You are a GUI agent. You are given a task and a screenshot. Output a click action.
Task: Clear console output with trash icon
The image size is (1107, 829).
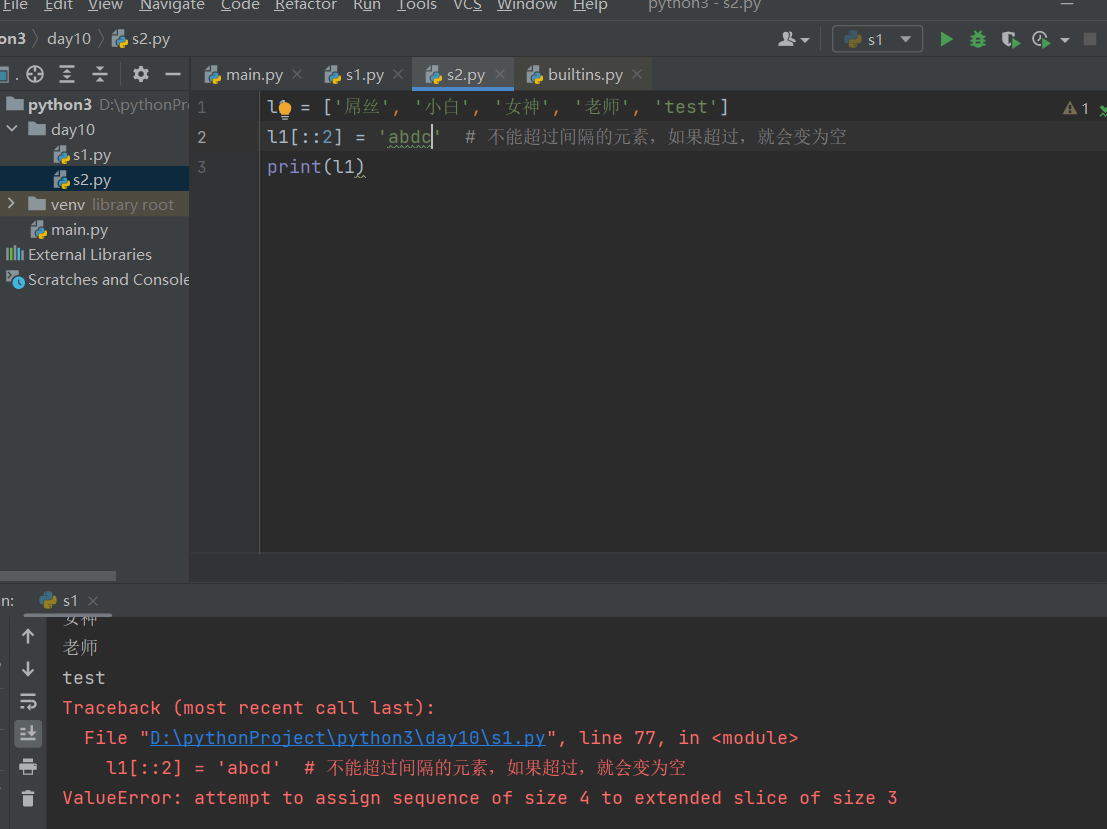[x=28, y=798]
